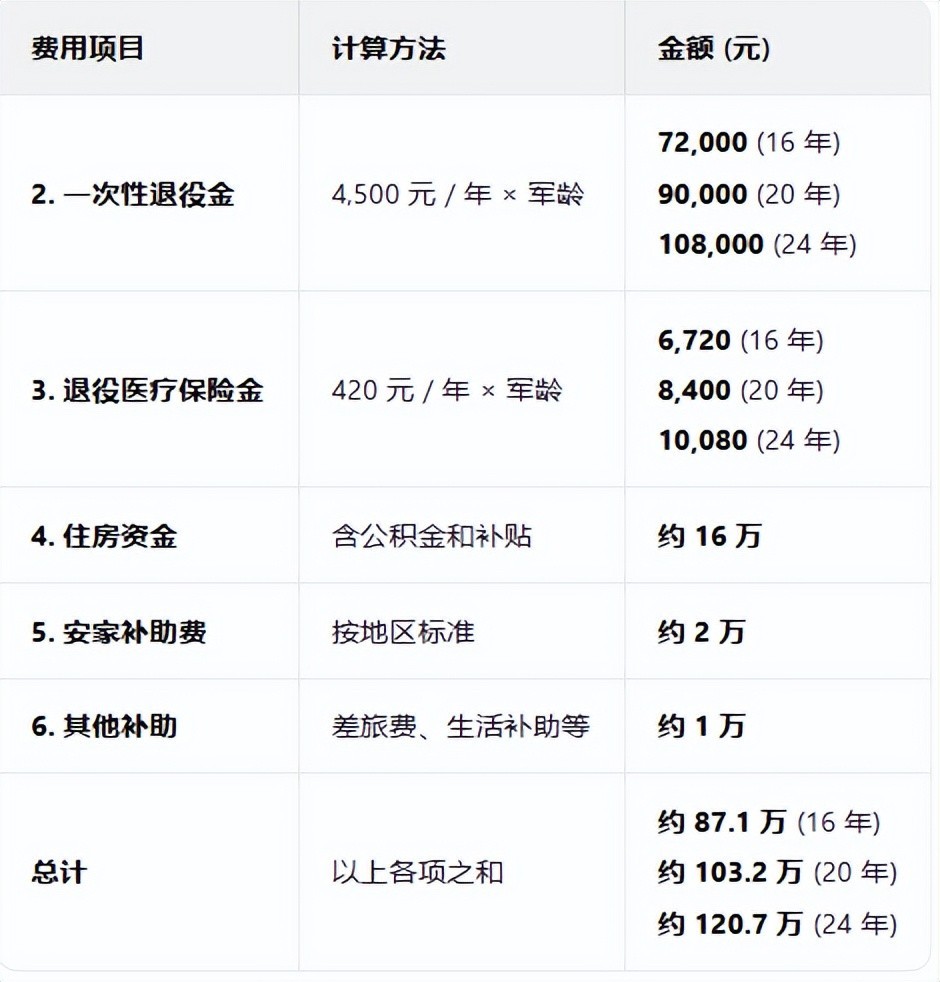Click the 4,500 元 / 年 formula cell
Screen dimensions: 940x982
[458, 193]
